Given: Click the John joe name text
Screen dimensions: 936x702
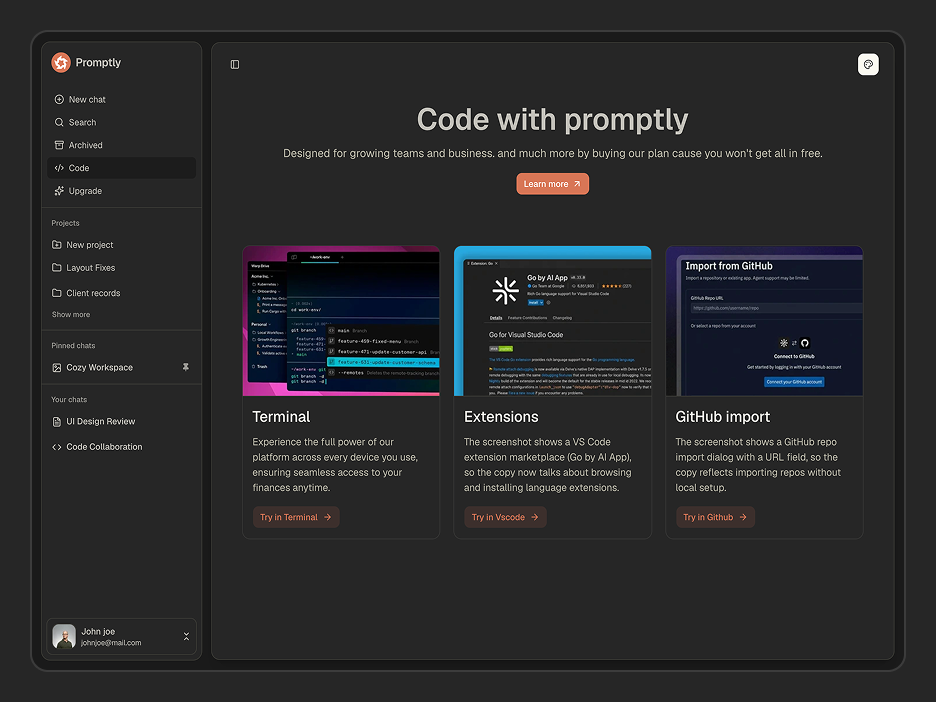Looking at the screenshot, I should [x=98, y=632].
